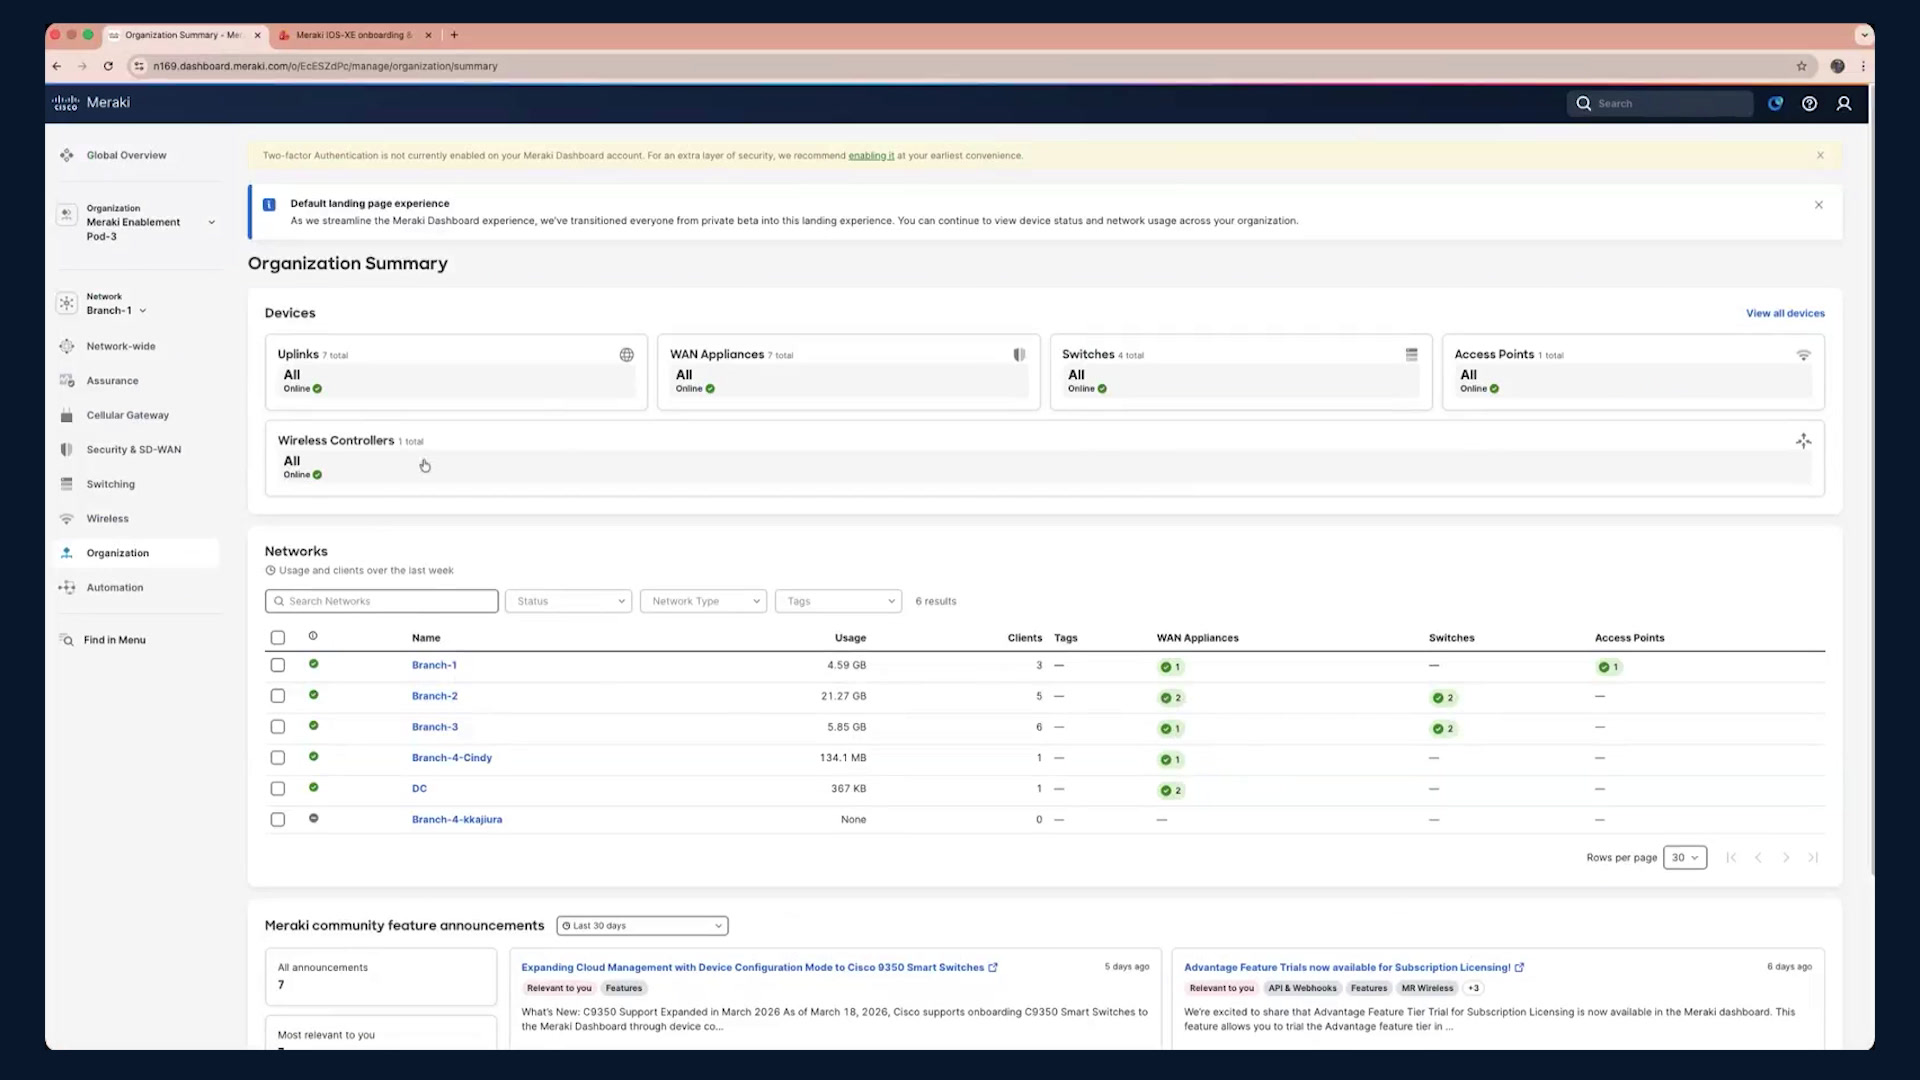Open the Switching sidebar menu
Image resolution: width=1920 pixels, height=1080 pixels.
pos(110,484)
